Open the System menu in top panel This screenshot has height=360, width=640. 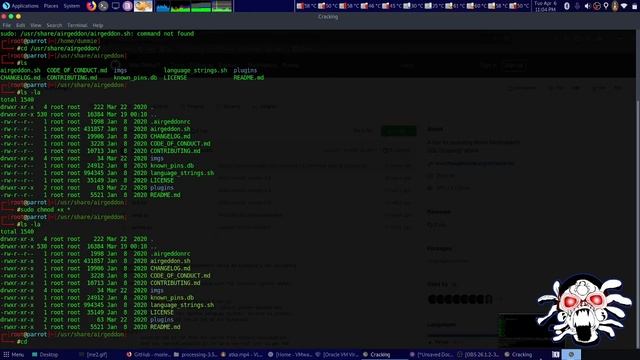pyautogui.click(x=71, y=6)
